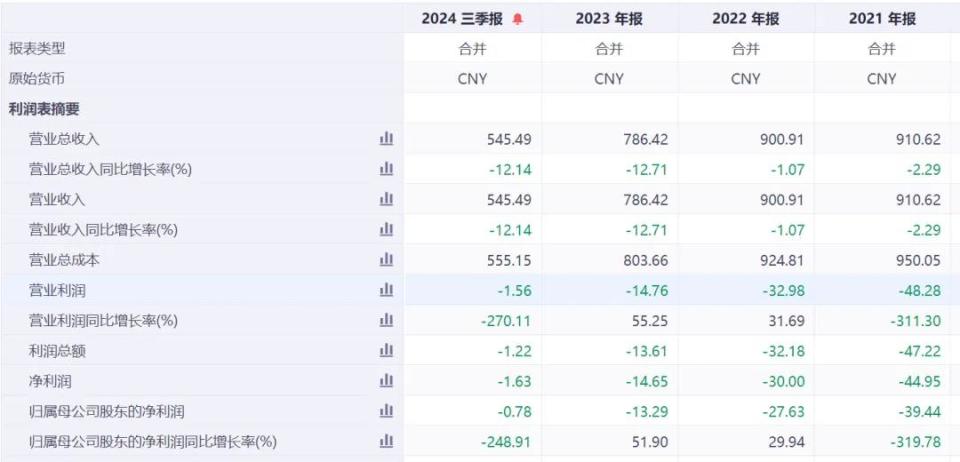Click chart icon for 营业收入同比增长率(%) row
The width and height of the screenshot is (960, 462).
point(386,229)
